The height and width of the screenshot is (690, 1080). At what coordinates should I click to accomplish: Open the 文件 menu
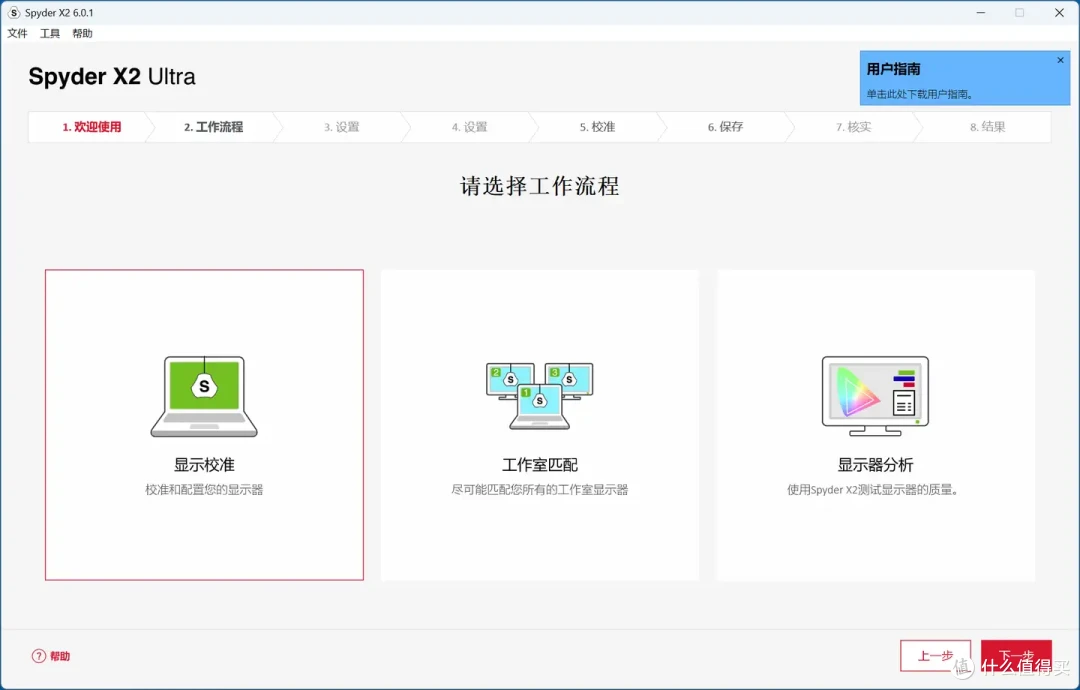pos(17,33)
